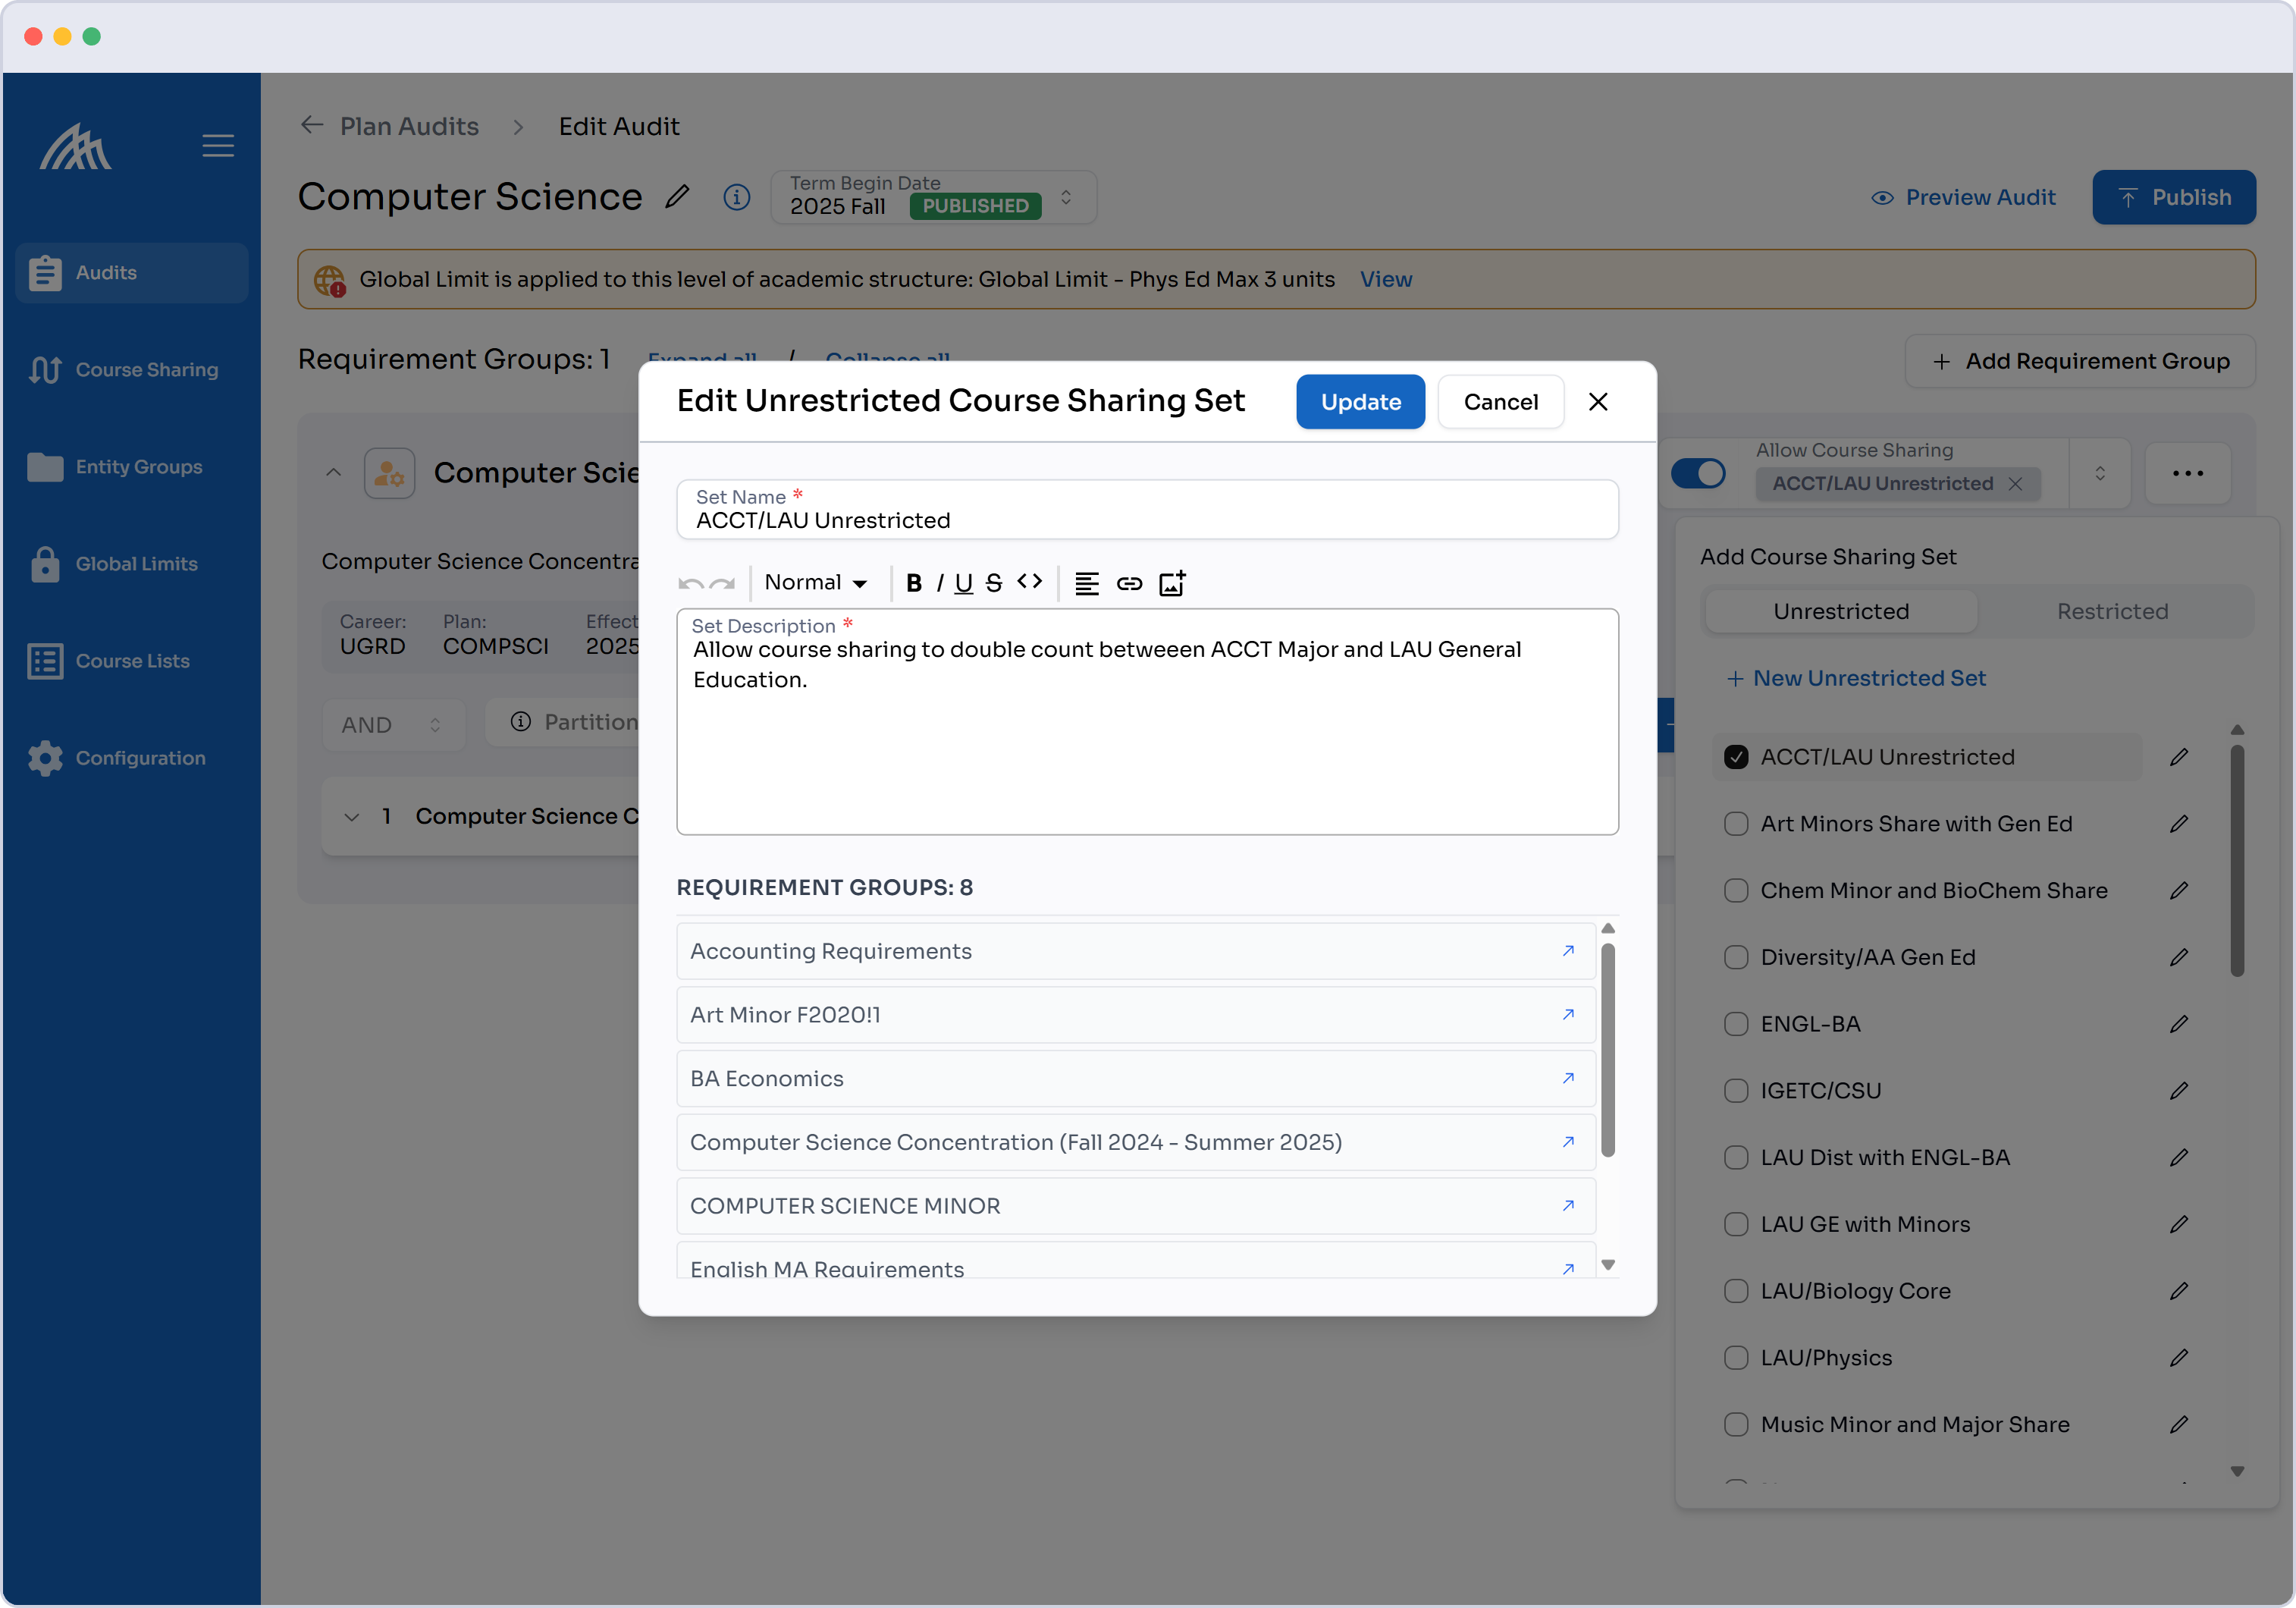The image size is (2296, 1608).
Task: Click the insert image icon
Action: 1171,583
